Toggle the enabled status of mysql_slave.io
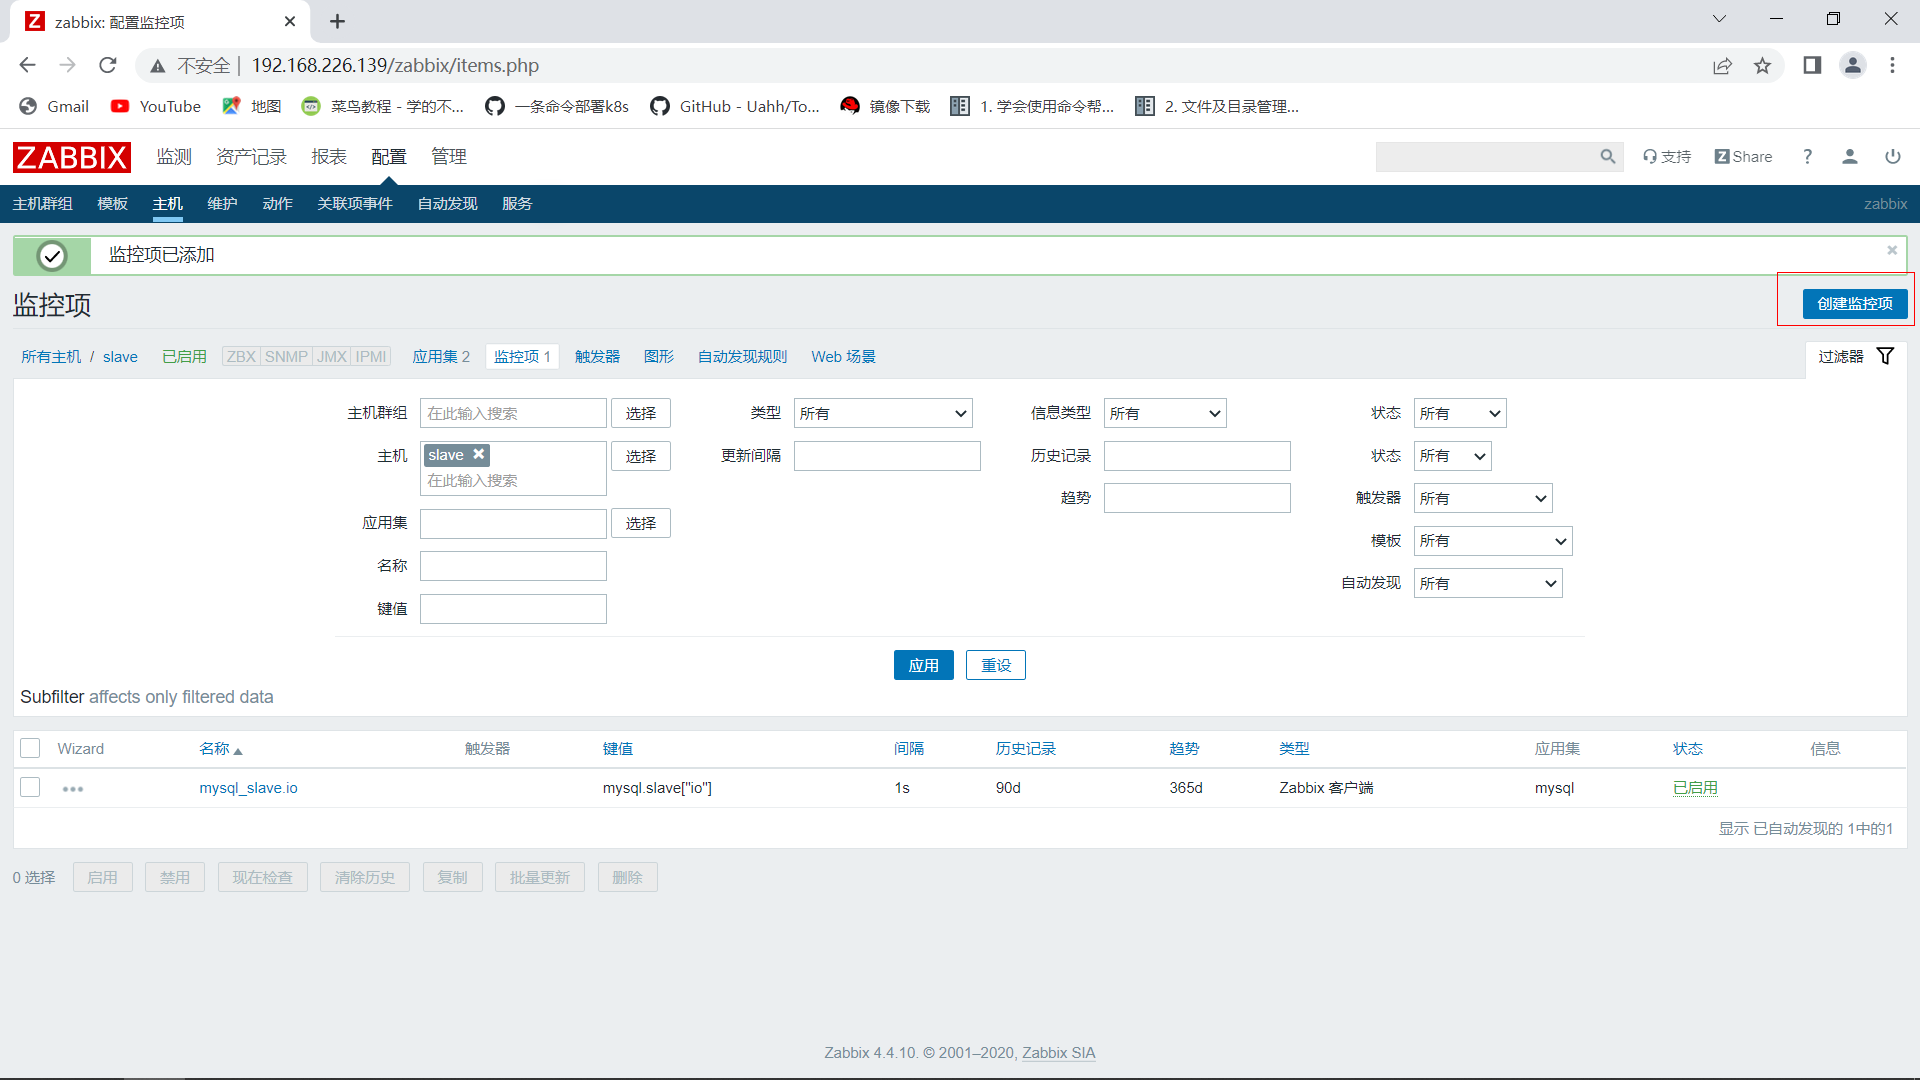 1695,788
